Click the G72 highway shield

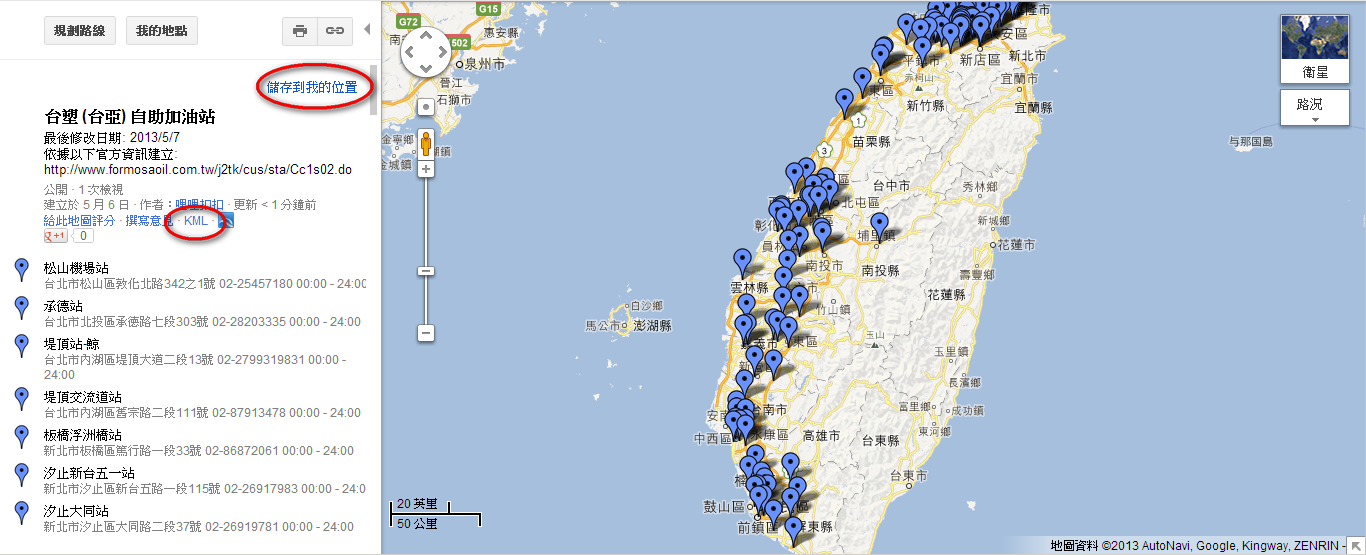(x=407, y=21)
